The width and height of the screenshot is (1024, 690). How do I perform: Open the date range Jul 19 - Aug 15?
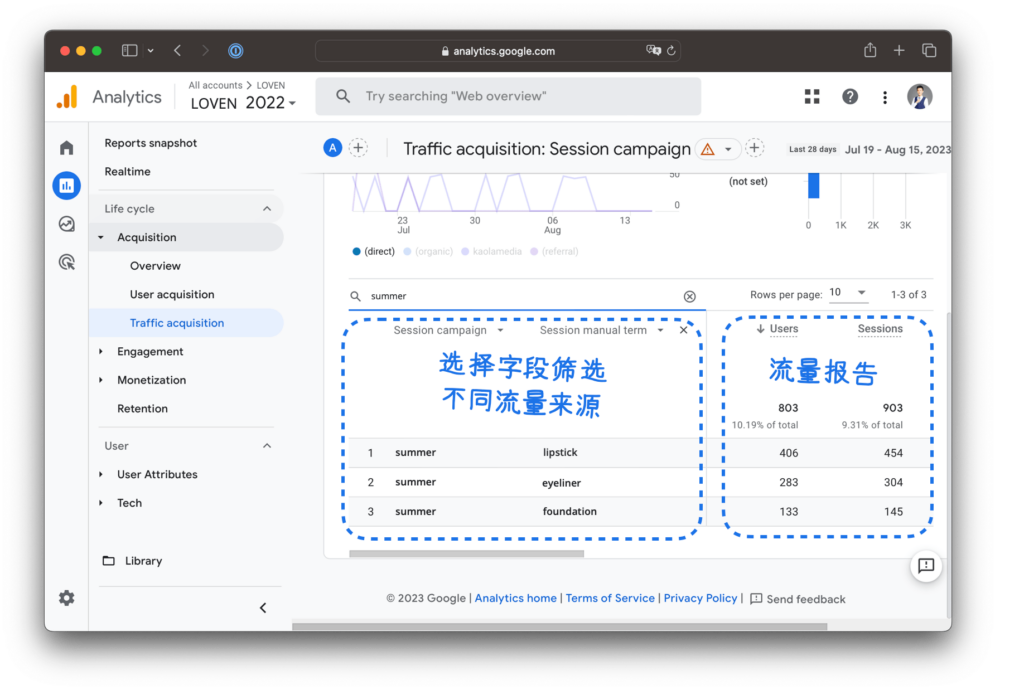[898, 149]
